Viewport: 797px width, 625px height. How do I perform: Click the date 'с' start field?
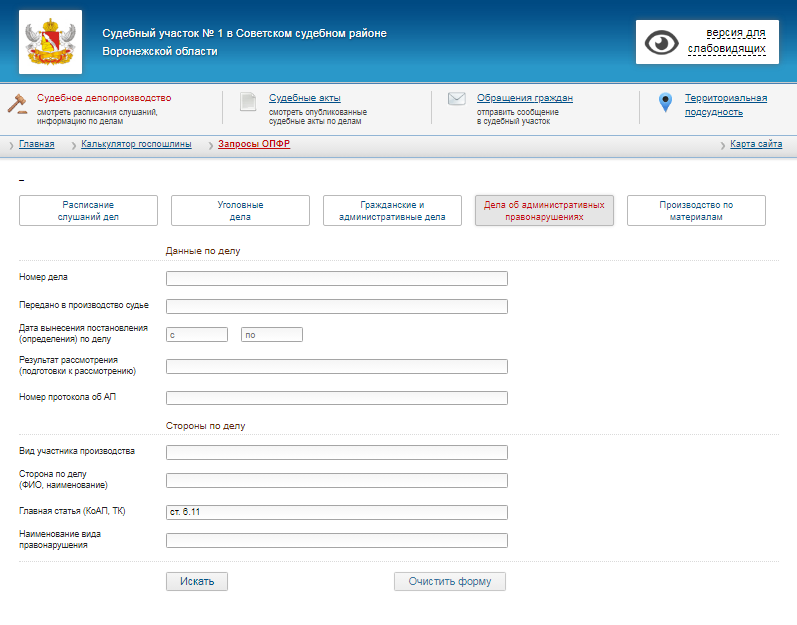[197, 334]
